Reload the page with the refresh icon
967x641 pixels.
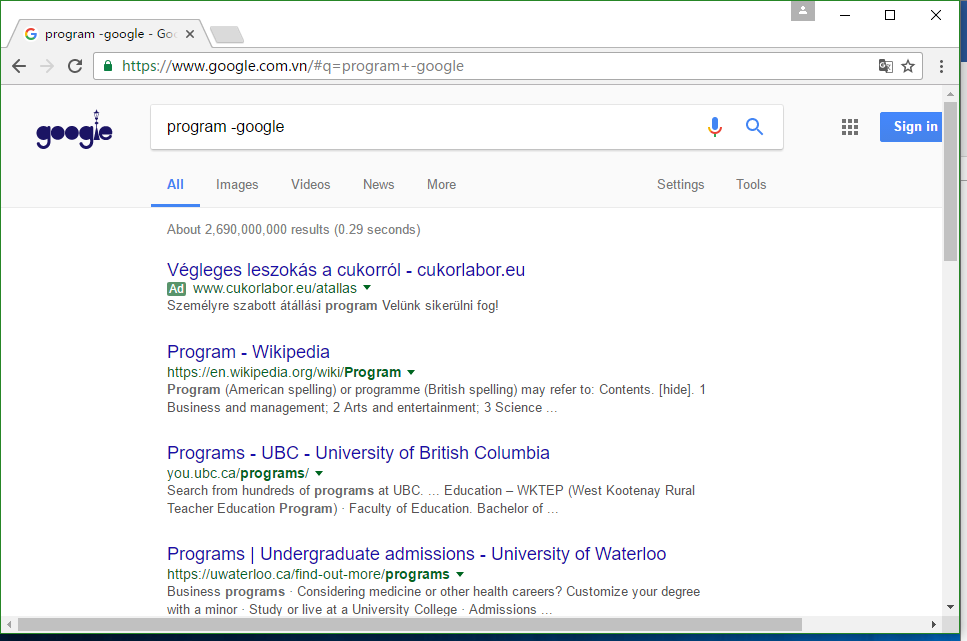pos(75,66)
